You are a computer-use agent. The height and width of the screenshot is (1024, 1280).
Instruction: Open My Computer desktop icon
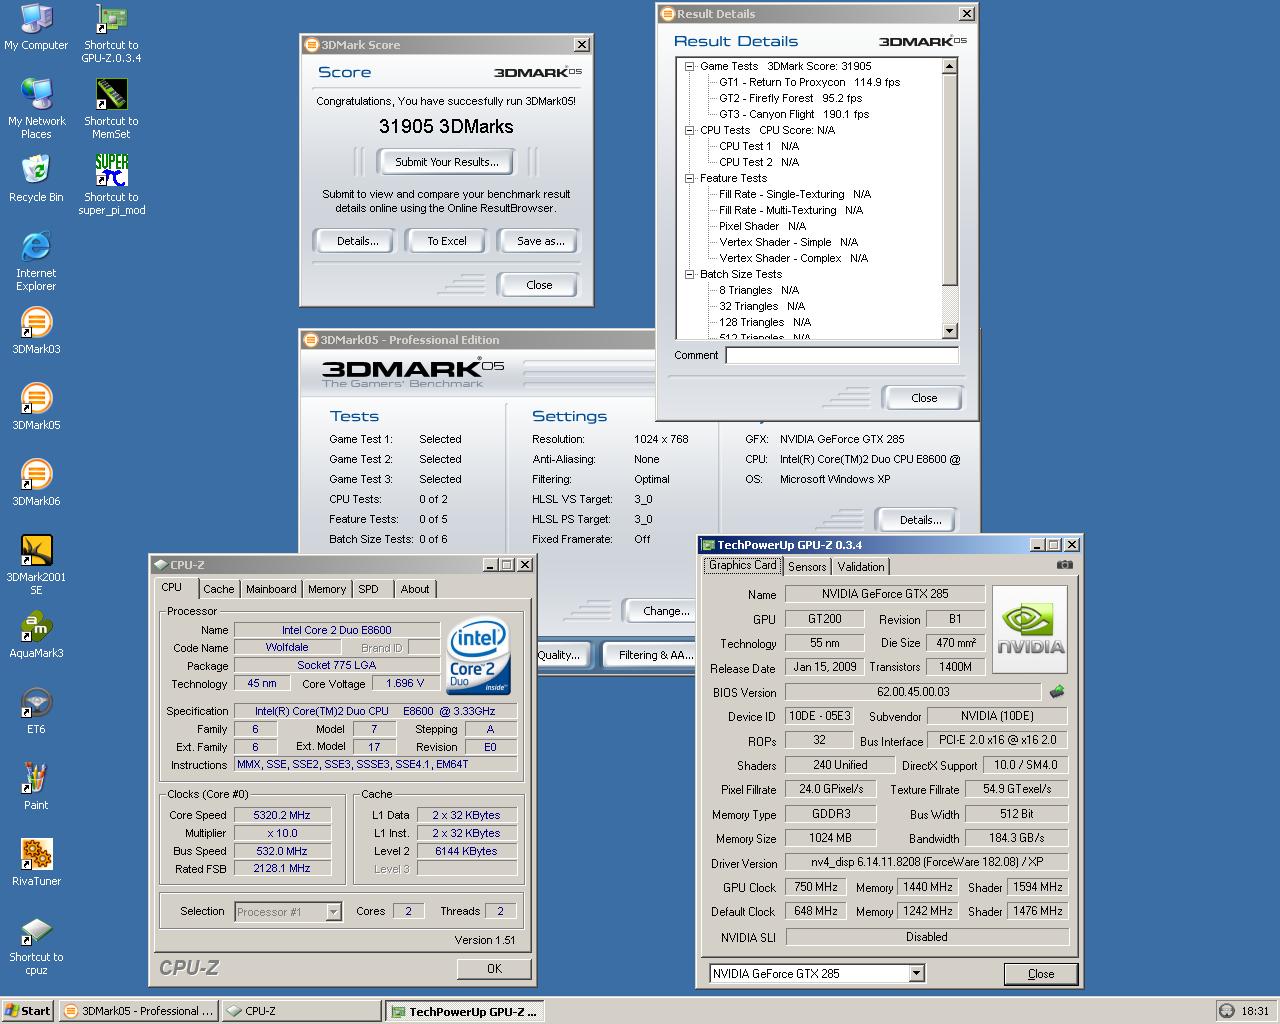click(x=36, y=27)
